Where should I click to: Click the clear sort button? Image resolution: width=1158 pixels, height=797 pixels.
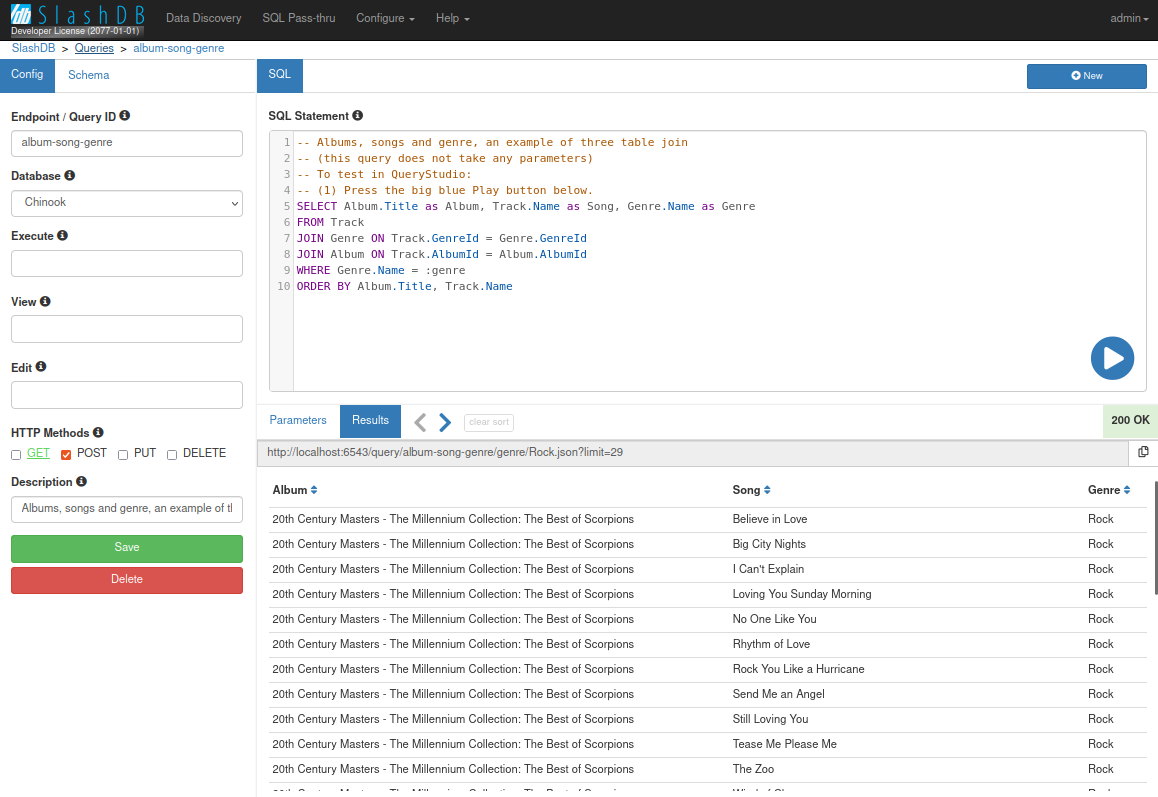click(489, 422)
